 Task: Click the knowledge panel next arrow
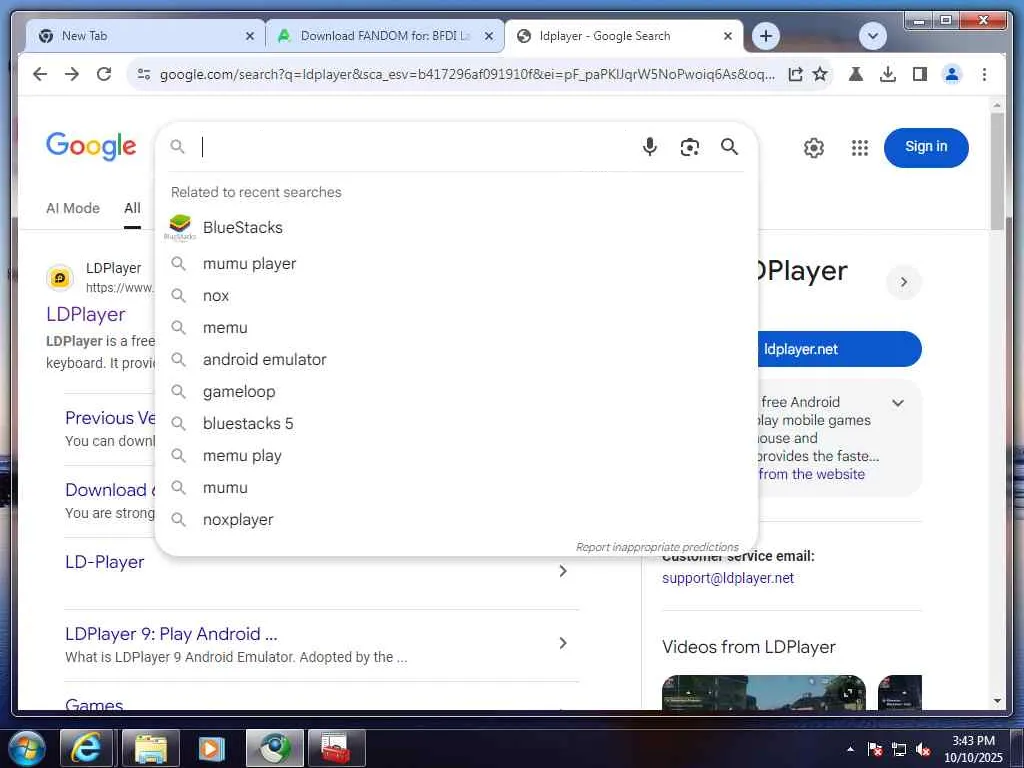(904, 282)
